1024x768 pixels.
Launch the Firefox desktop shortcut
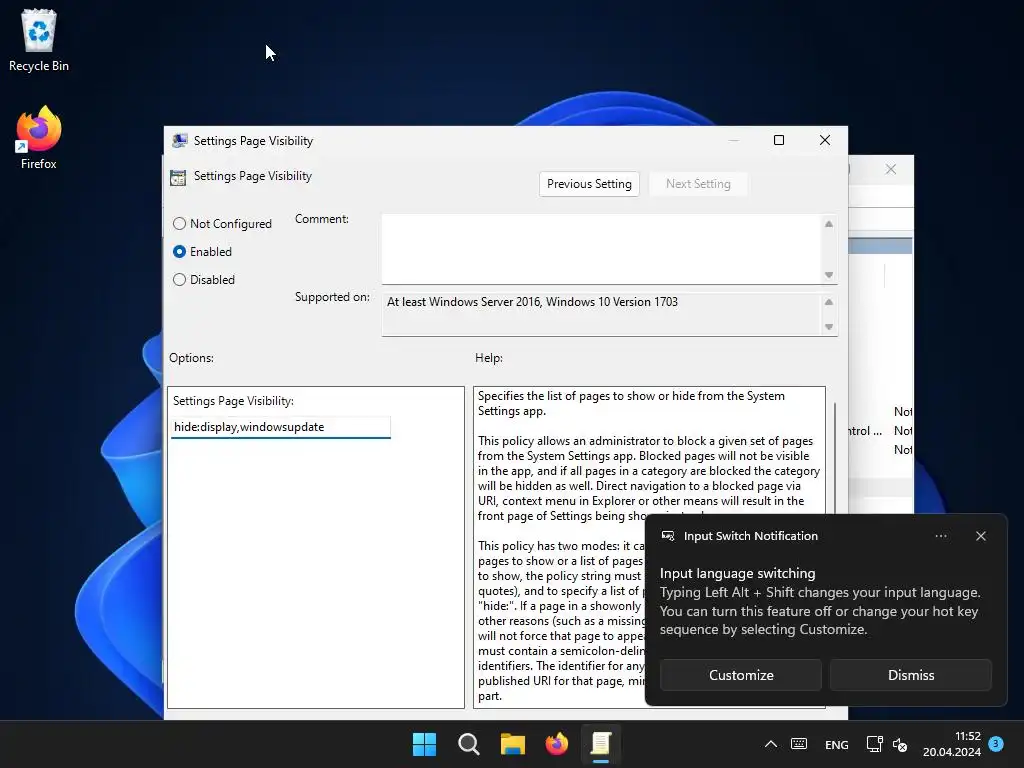39,138
